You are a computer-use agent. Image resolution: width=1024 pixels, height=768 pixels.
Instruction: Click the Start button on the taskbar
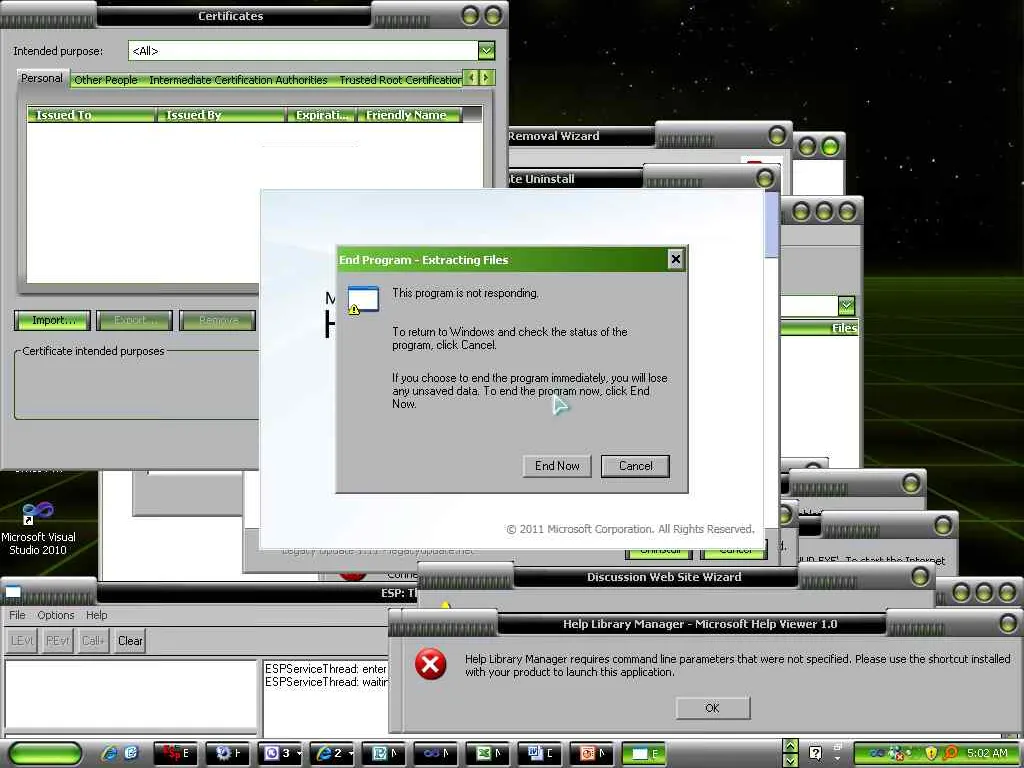(45, 753)
